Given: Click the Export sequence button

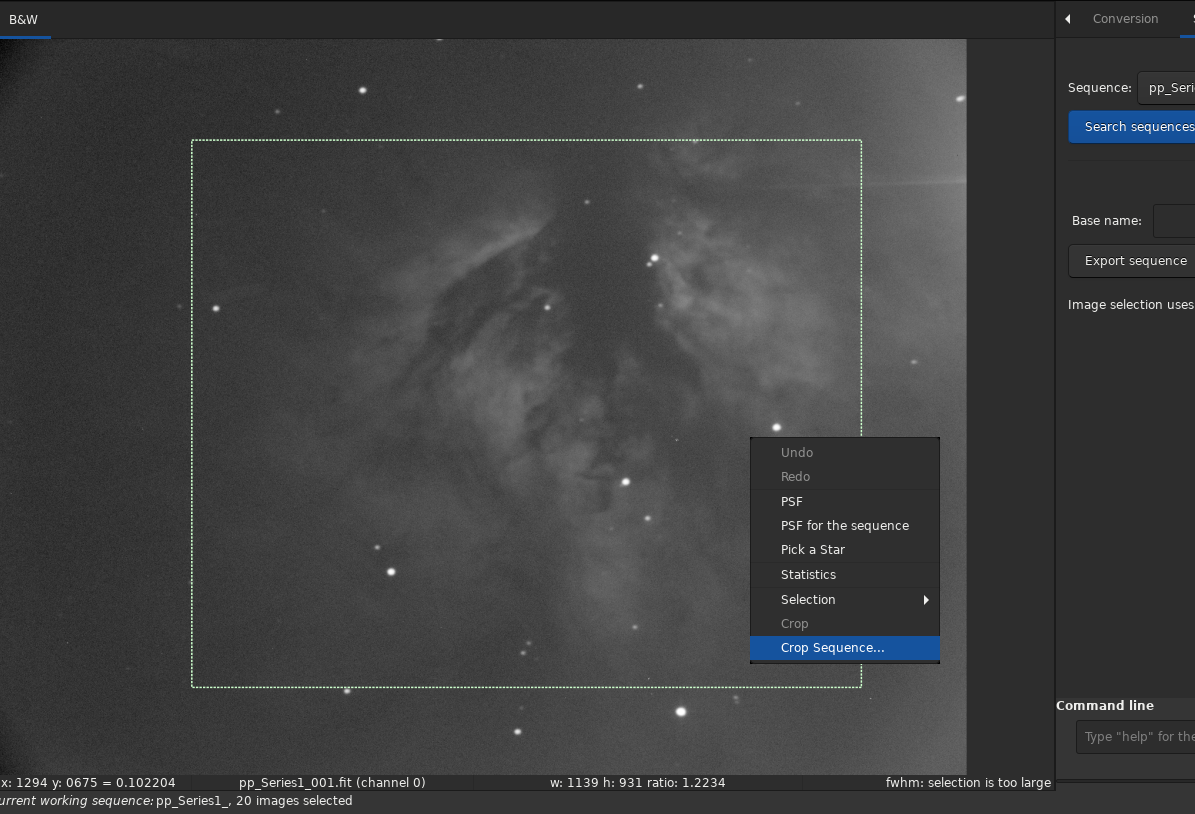Looking at the screenshot, I should click(1134, 261).
